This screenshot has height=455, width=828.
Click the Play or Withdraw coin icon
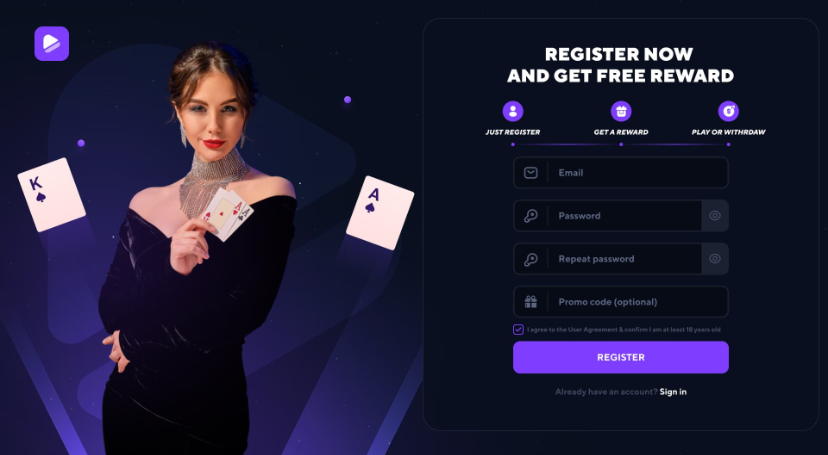pos(728,111)
